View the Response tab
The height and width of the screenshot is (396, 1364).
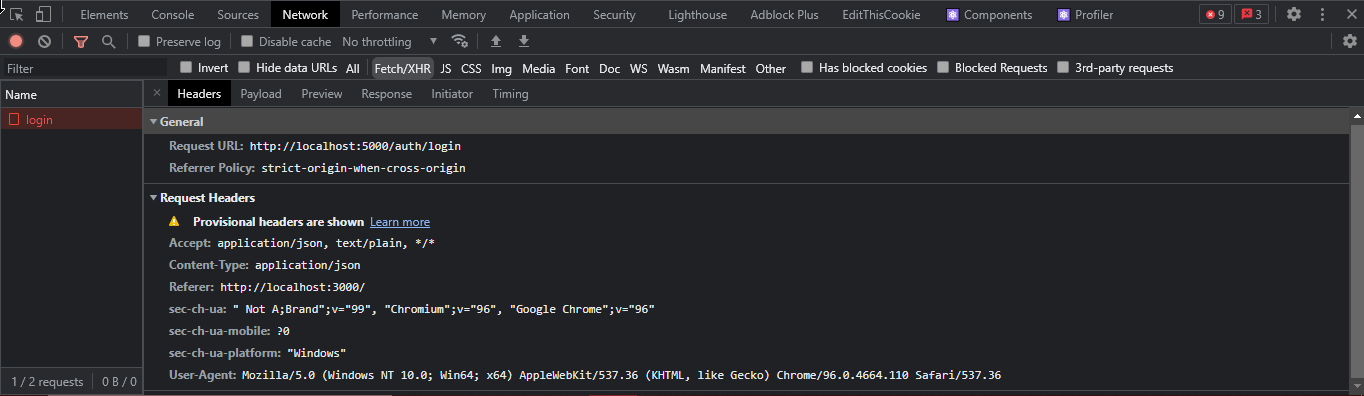click(387, 94)
